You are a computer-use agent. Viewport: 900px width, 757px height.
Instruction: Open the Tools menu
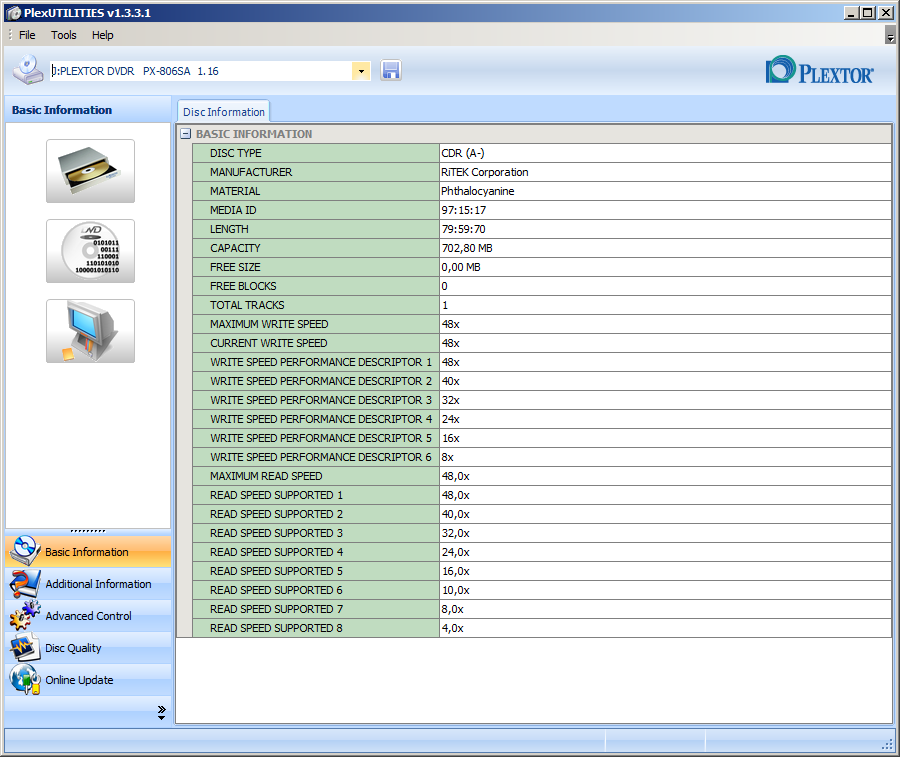(x=64, y=35)
